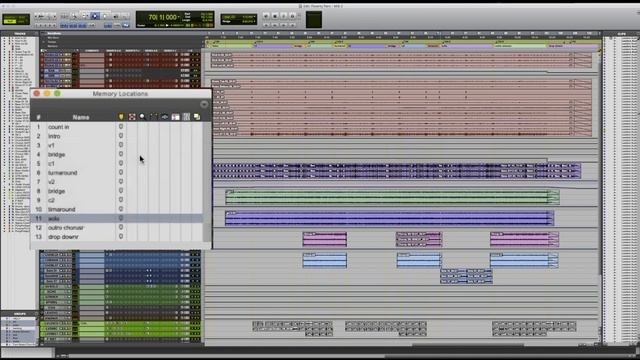Image resolution: width=640 pixels, height=360 pixels.
Task: Select the long purple clip below green clip
Action: point(389,218)
